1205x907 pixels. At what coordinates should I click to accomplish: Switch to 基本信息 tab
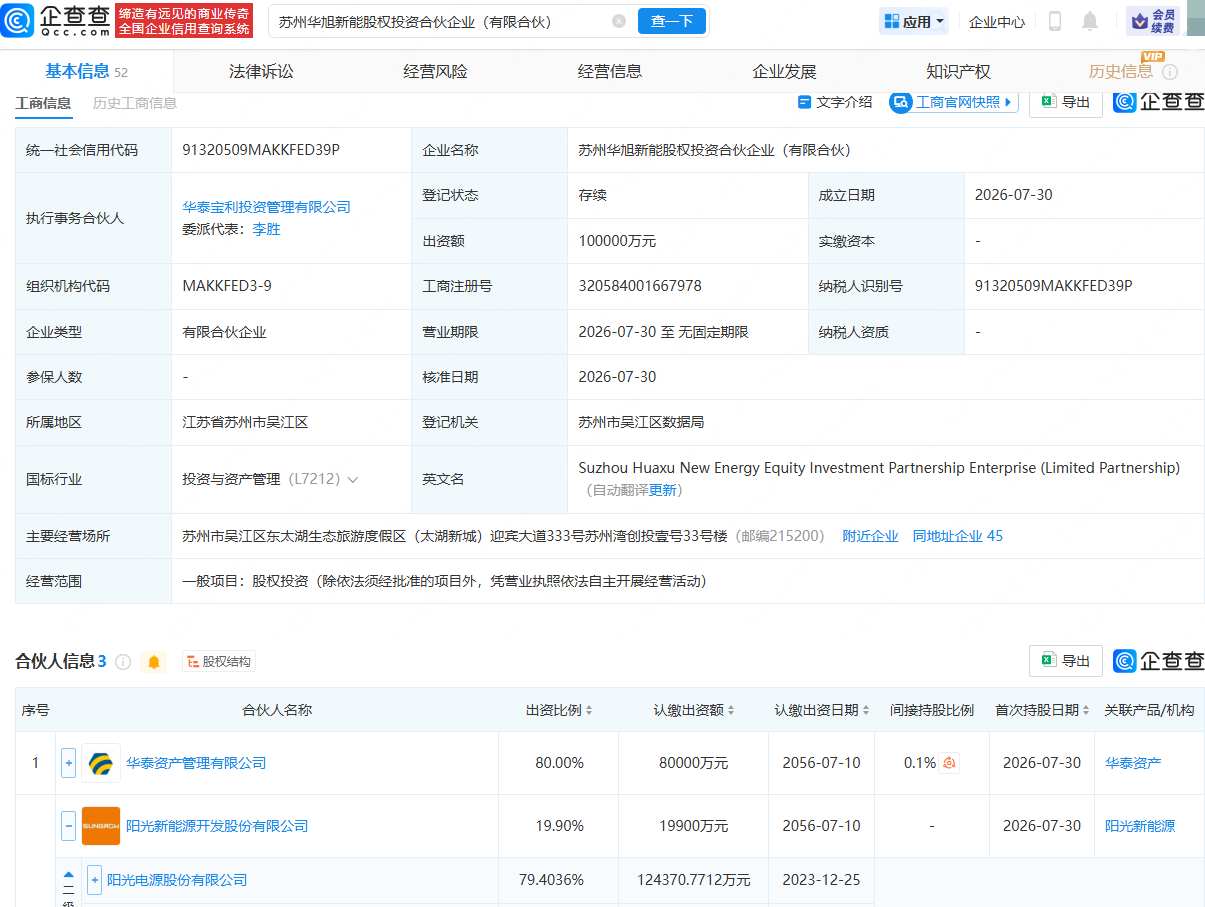(86, 72)
